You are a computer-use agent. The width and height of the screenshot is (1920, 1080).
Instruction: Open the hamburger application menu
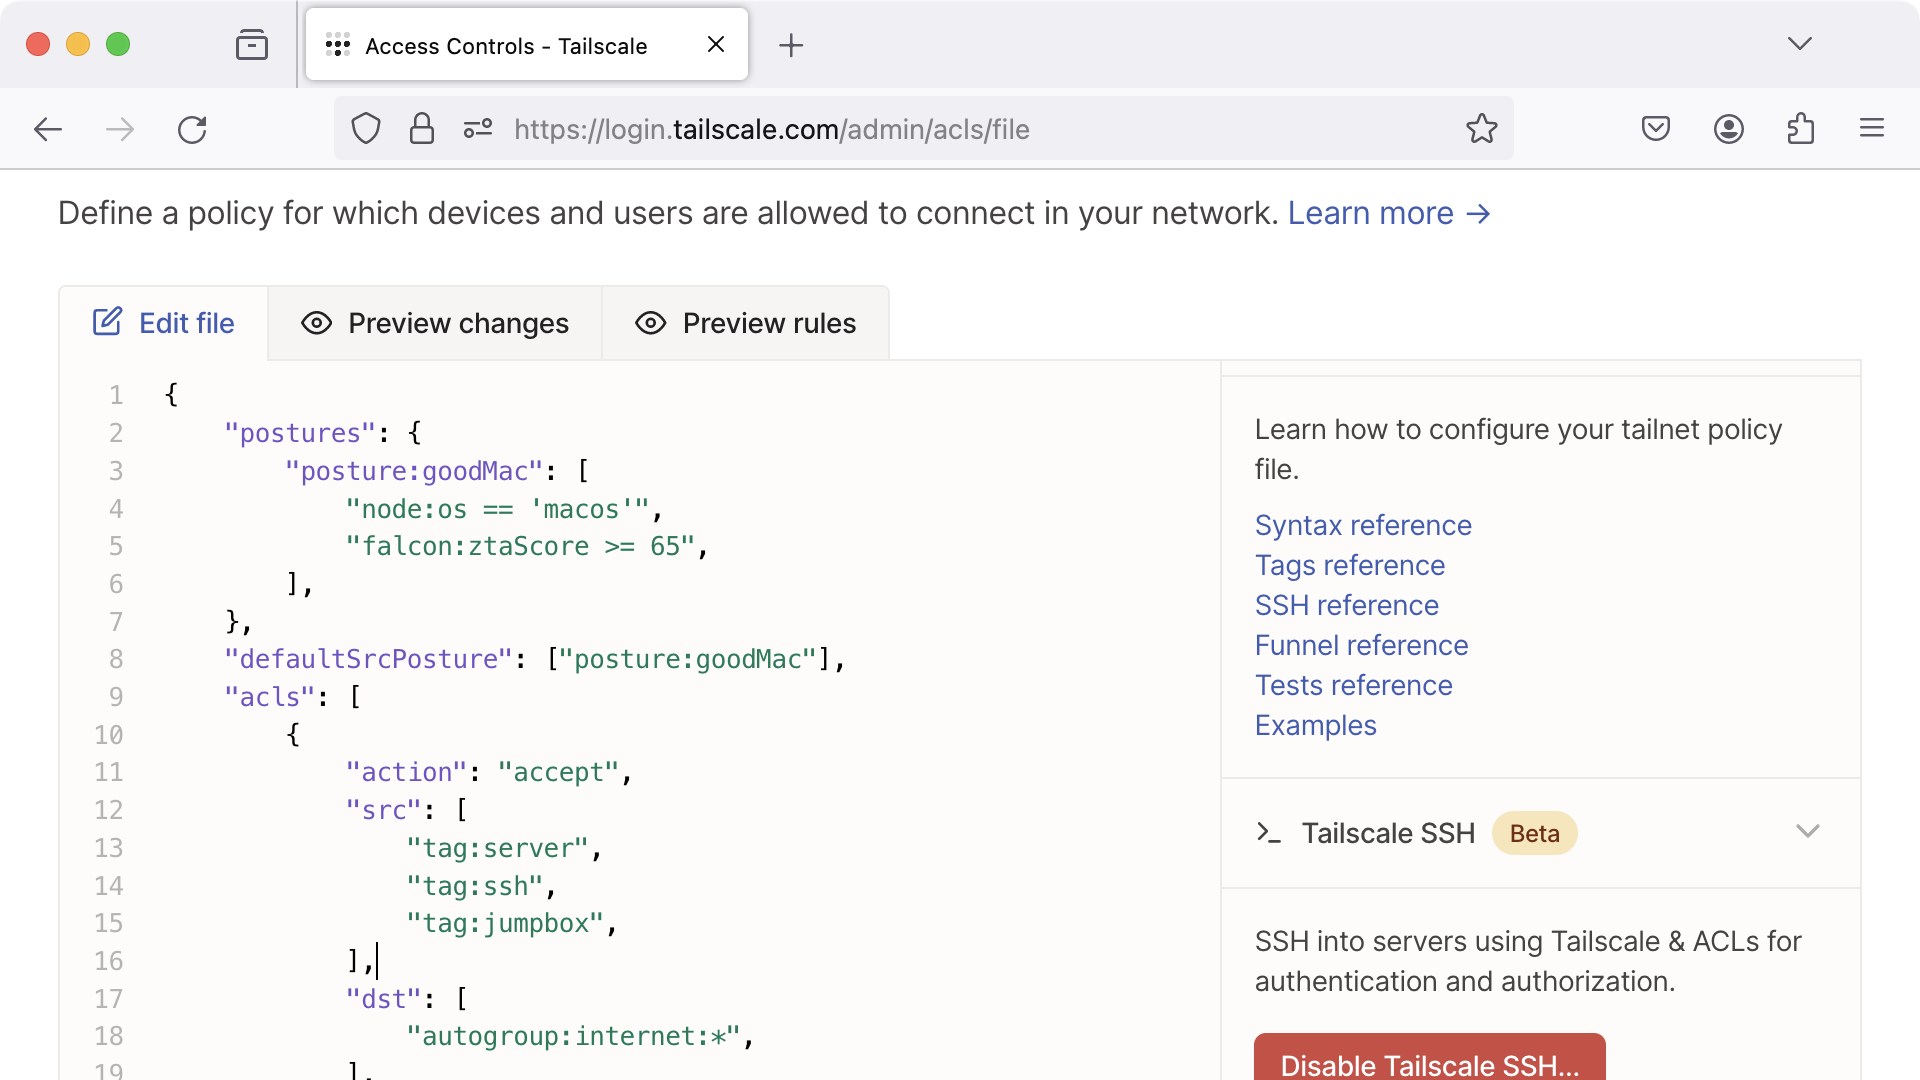(1871, 129)
